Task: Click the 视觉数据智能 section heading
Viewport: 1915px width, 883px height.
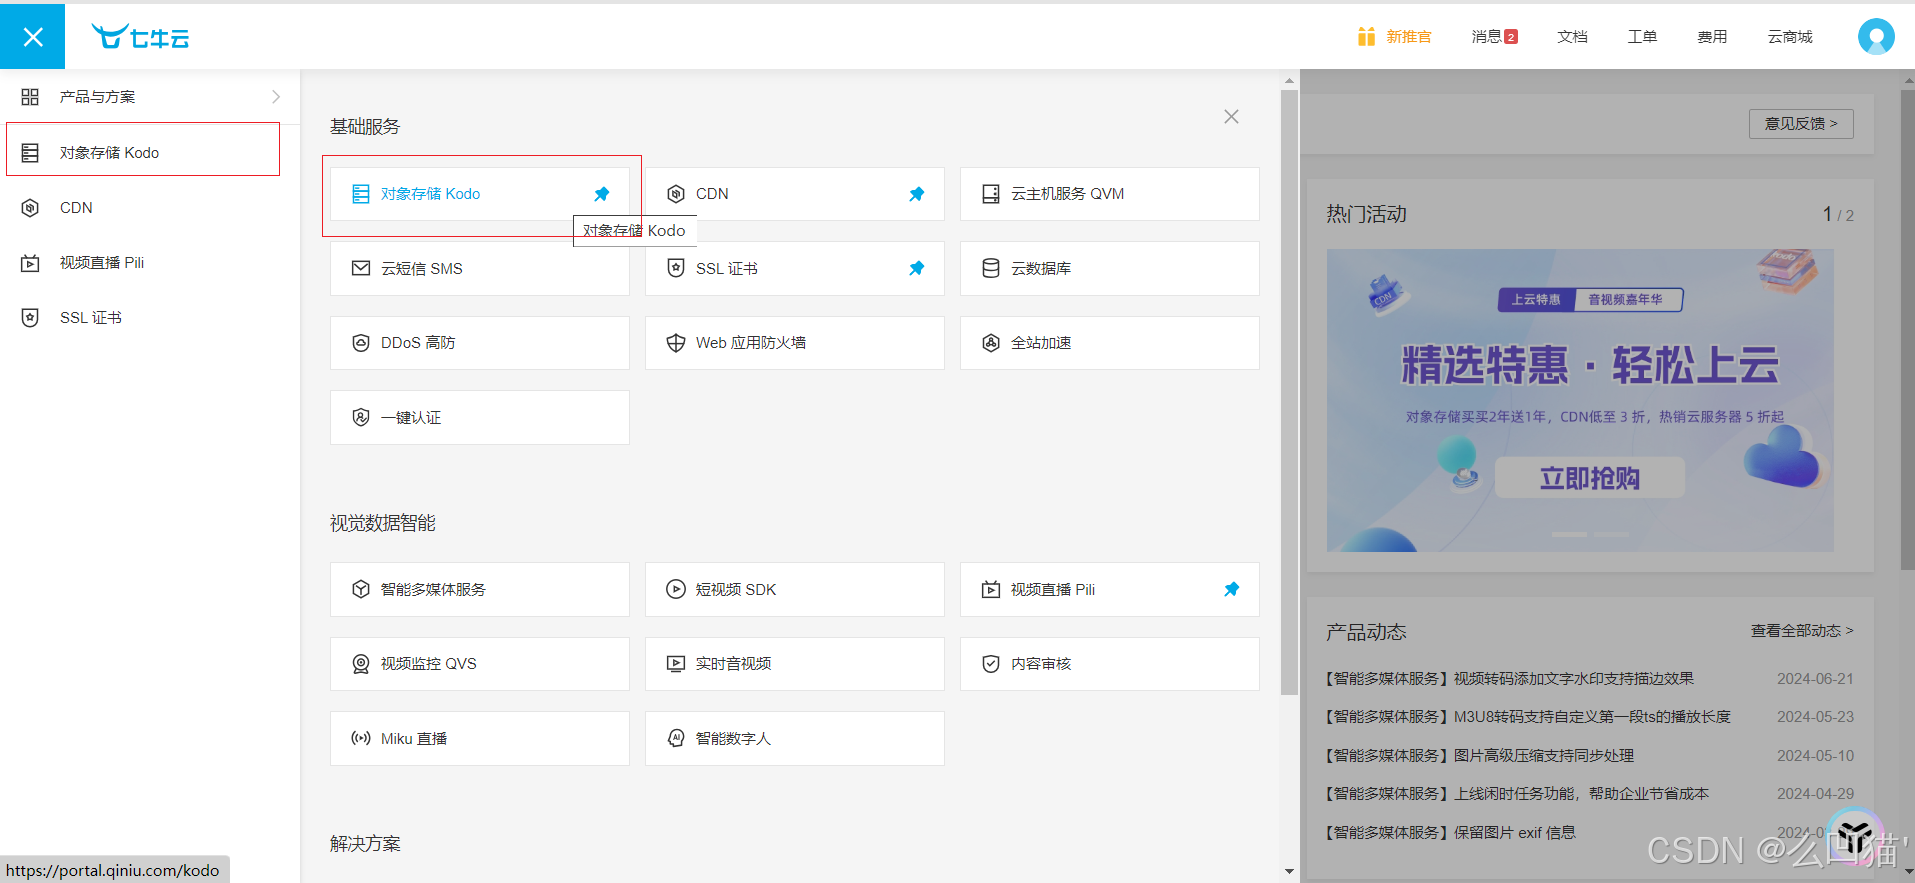Action: [x=383, y=523]
